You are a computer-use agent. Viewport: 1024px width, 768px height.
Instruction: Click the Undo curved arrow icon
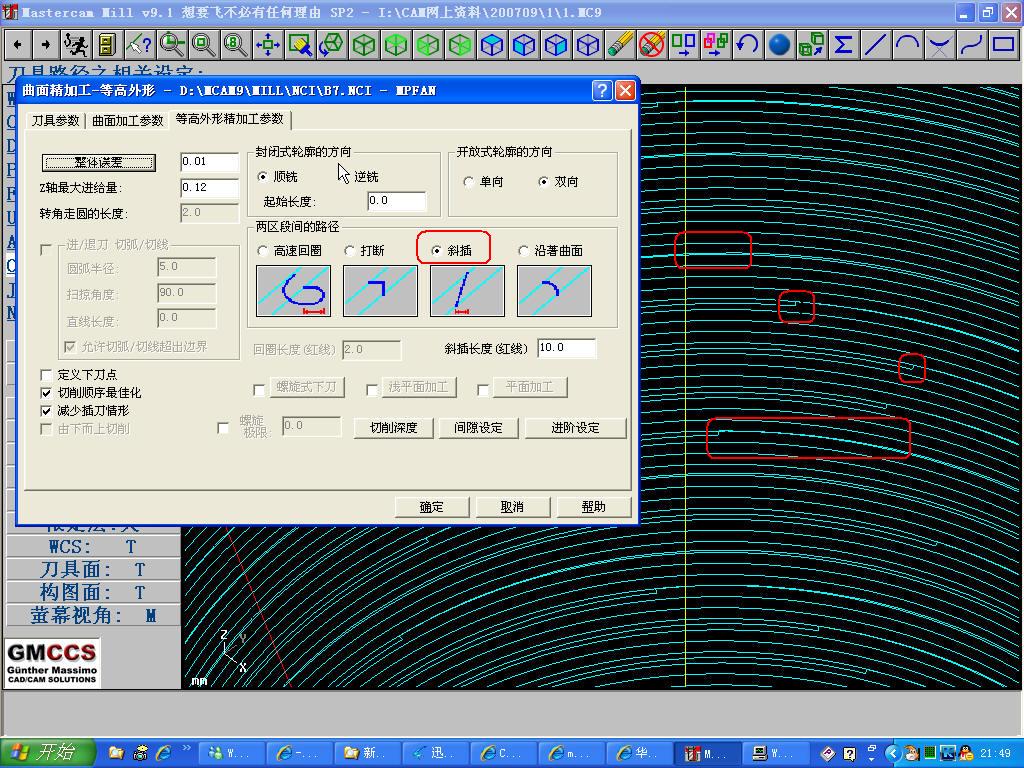pyautogui.click(x=748, y=44)
